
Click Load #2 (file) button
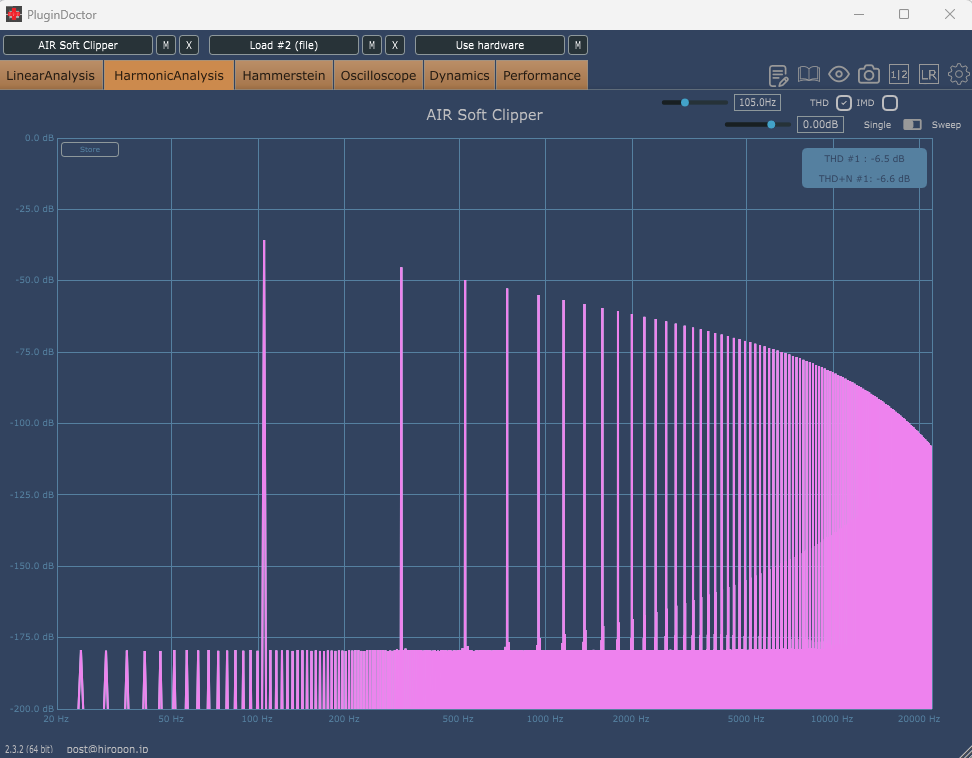[284, 45]
